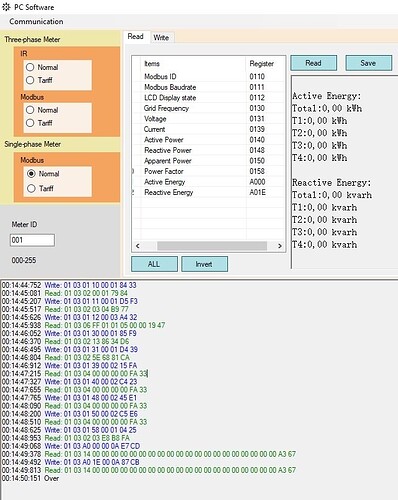Viewport: 398px width, 500px height.
Task: Click the log line at 00:14:45:938
Action: pyautogui.click(x=83, y=325)
